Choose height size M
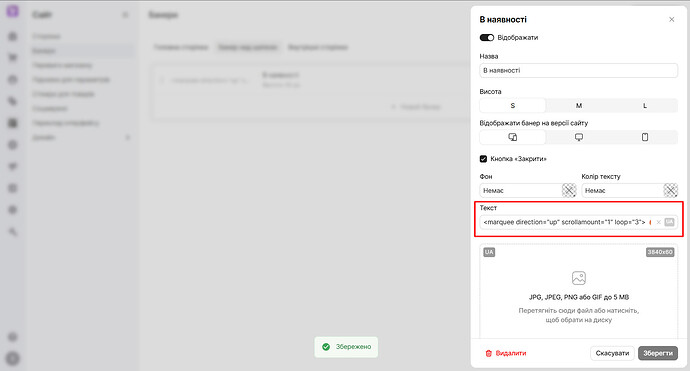This screenshot has height=371, width=690. click(579, 106)
